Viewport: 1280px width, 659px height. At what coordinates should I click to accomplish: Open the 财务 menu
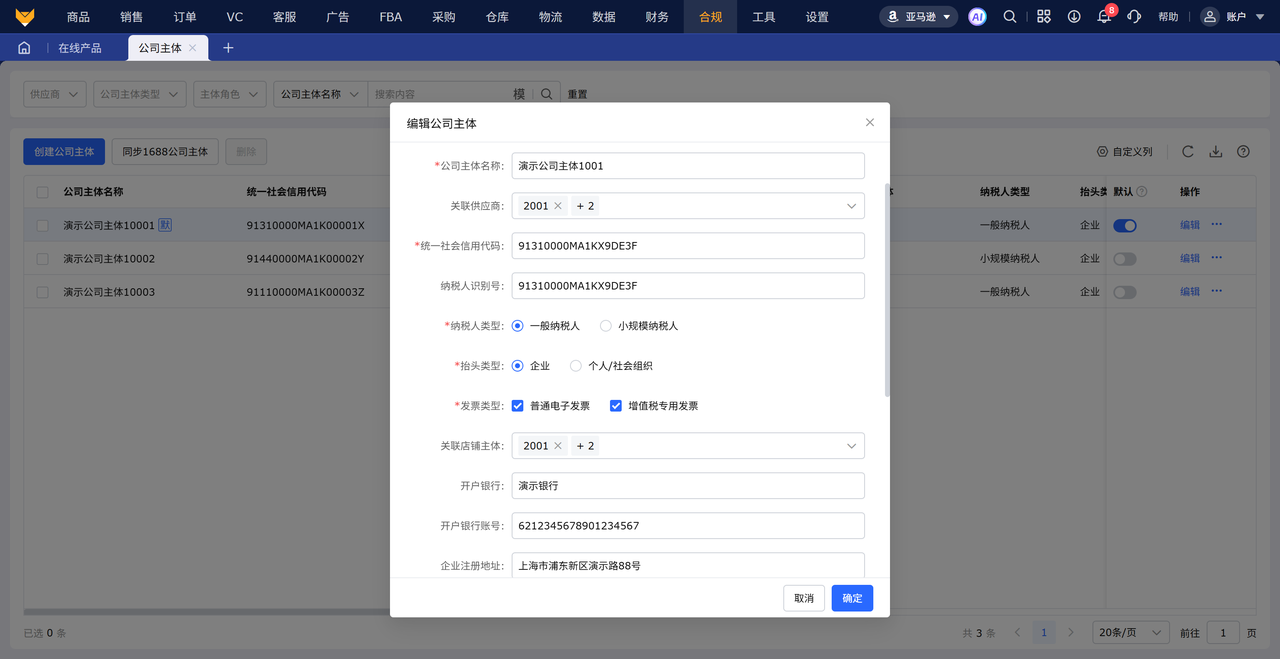pyautogui.click(x=657, y=17)
